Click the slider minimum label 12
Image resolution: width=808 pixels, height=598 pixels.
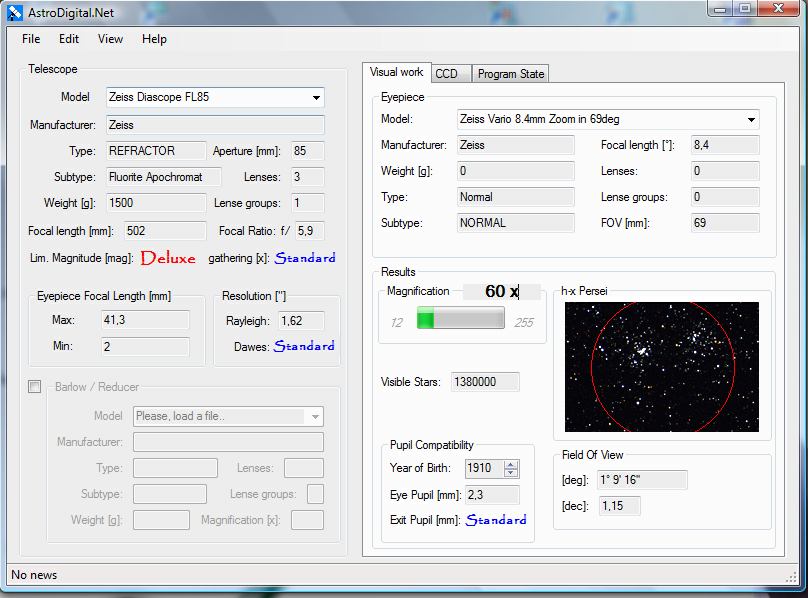click(396, 323)
